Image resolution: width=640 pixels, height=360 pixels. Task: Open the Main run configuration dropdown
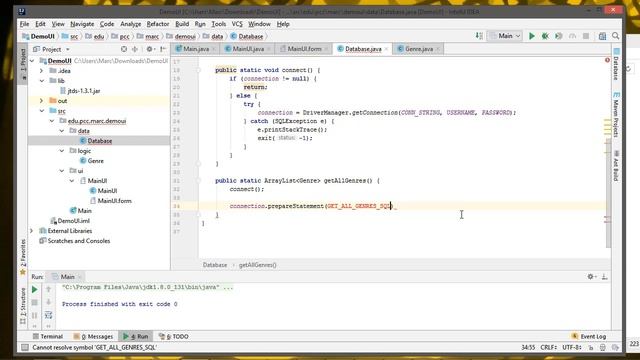[505, 36]
